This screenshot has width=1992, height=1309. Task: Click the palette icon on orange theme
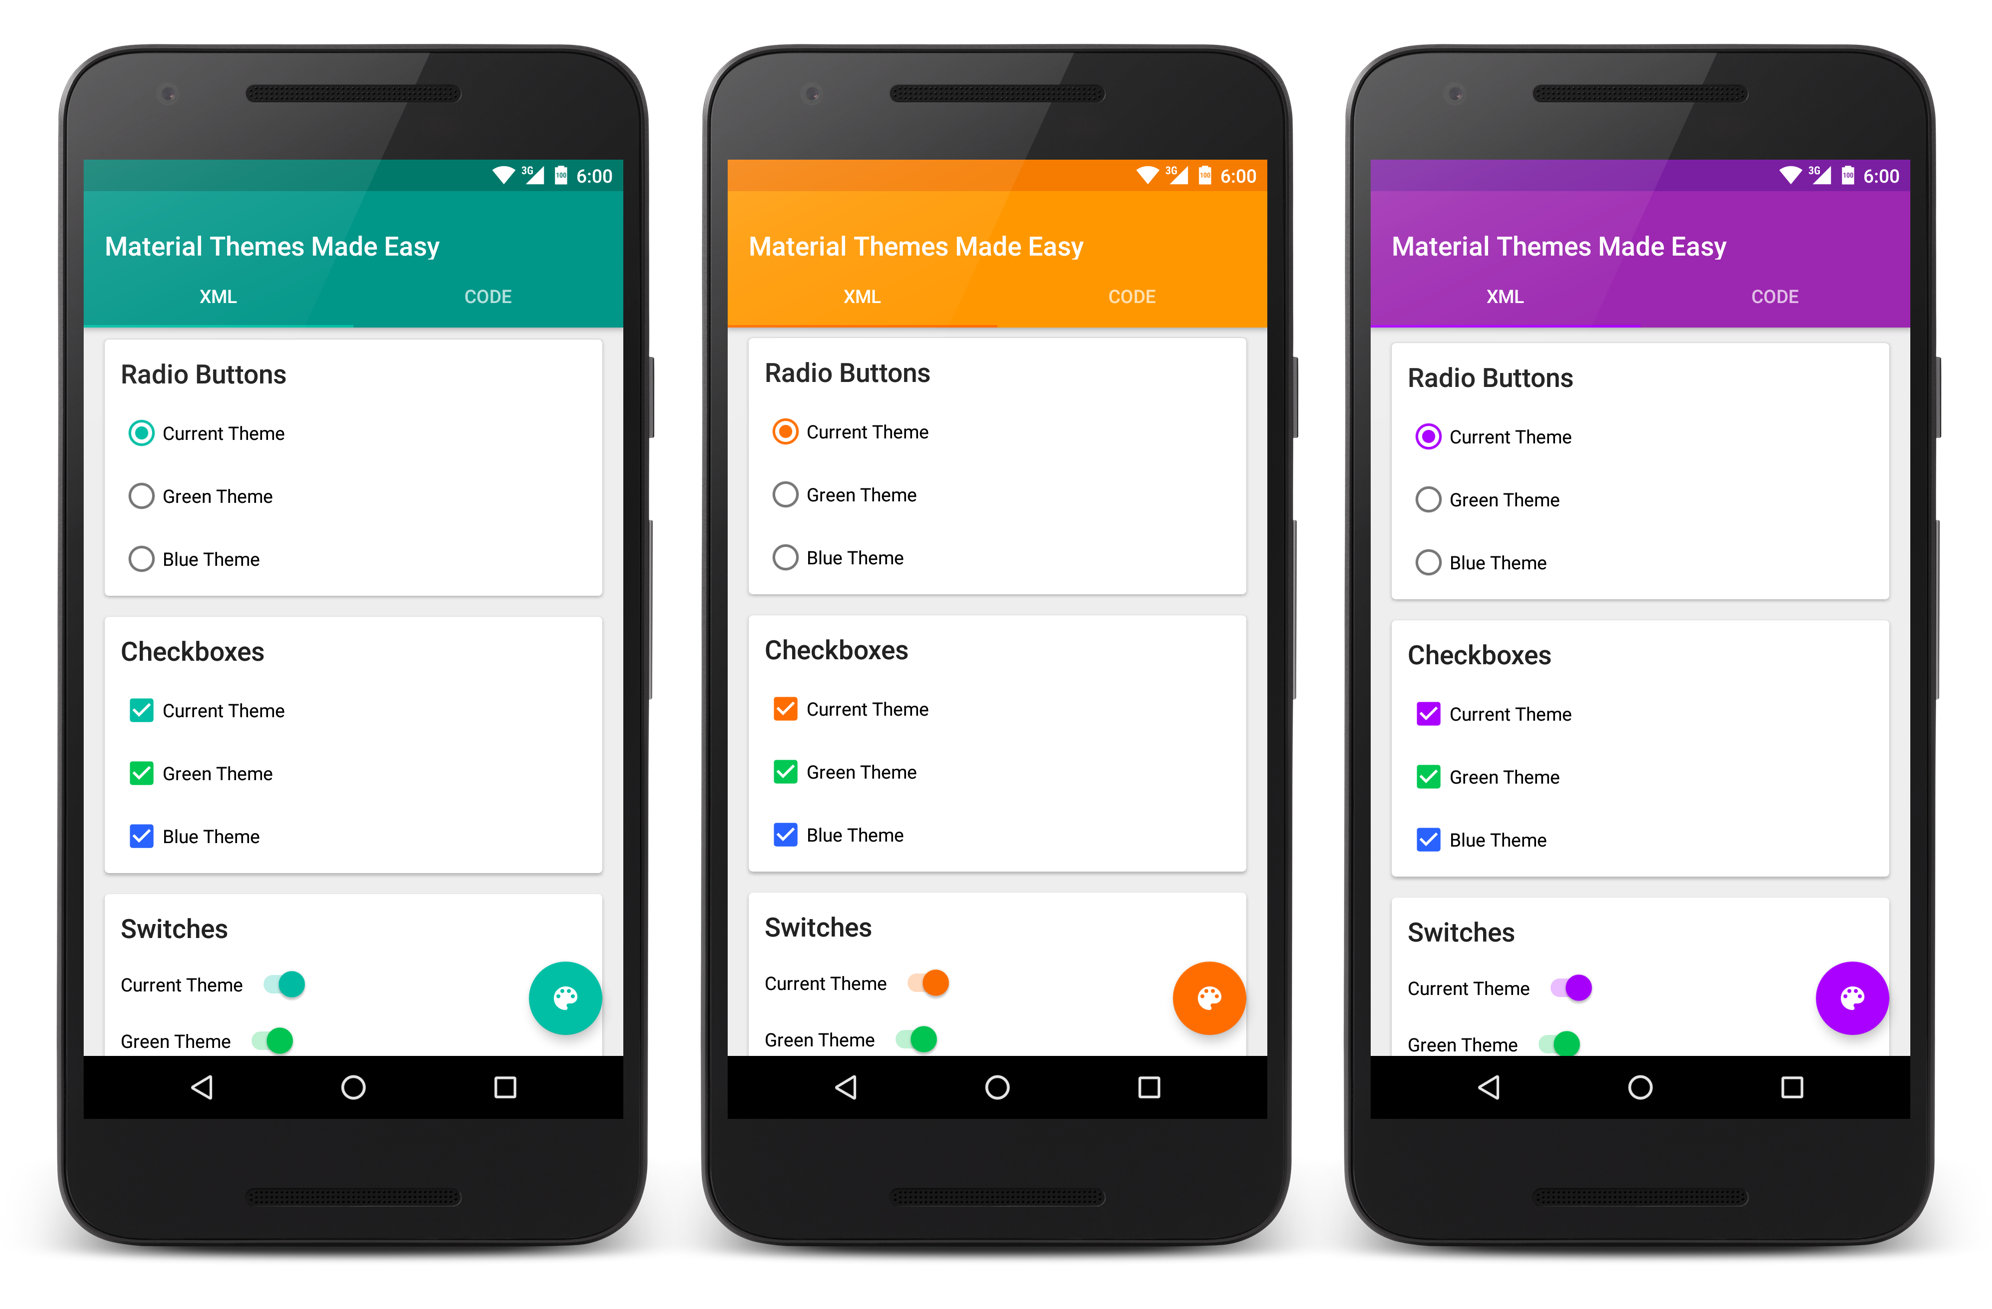1208,996
